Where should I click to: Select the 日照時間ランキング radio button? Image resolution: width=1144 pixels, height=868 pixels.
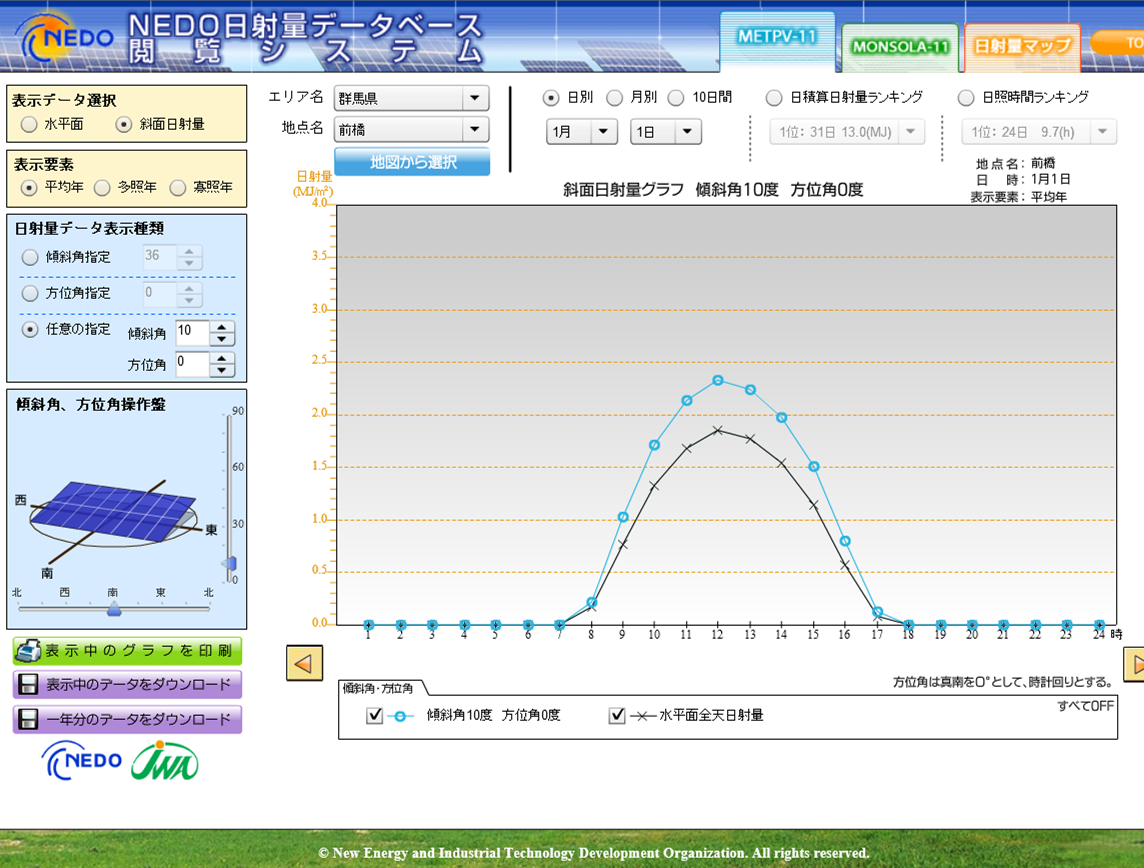[966, 98]
